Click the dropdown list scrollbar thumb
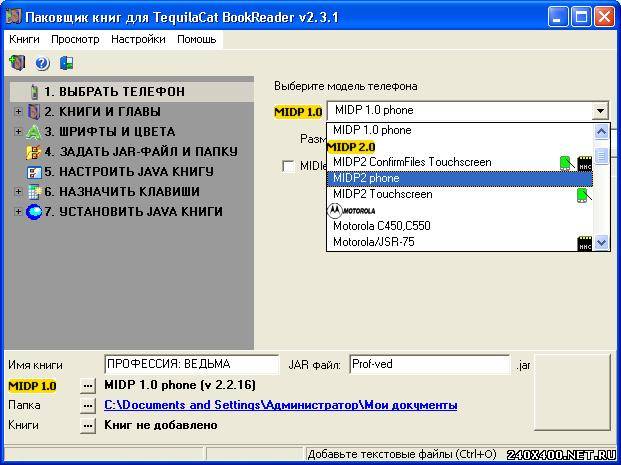621x465 pixels. point(601,155)
